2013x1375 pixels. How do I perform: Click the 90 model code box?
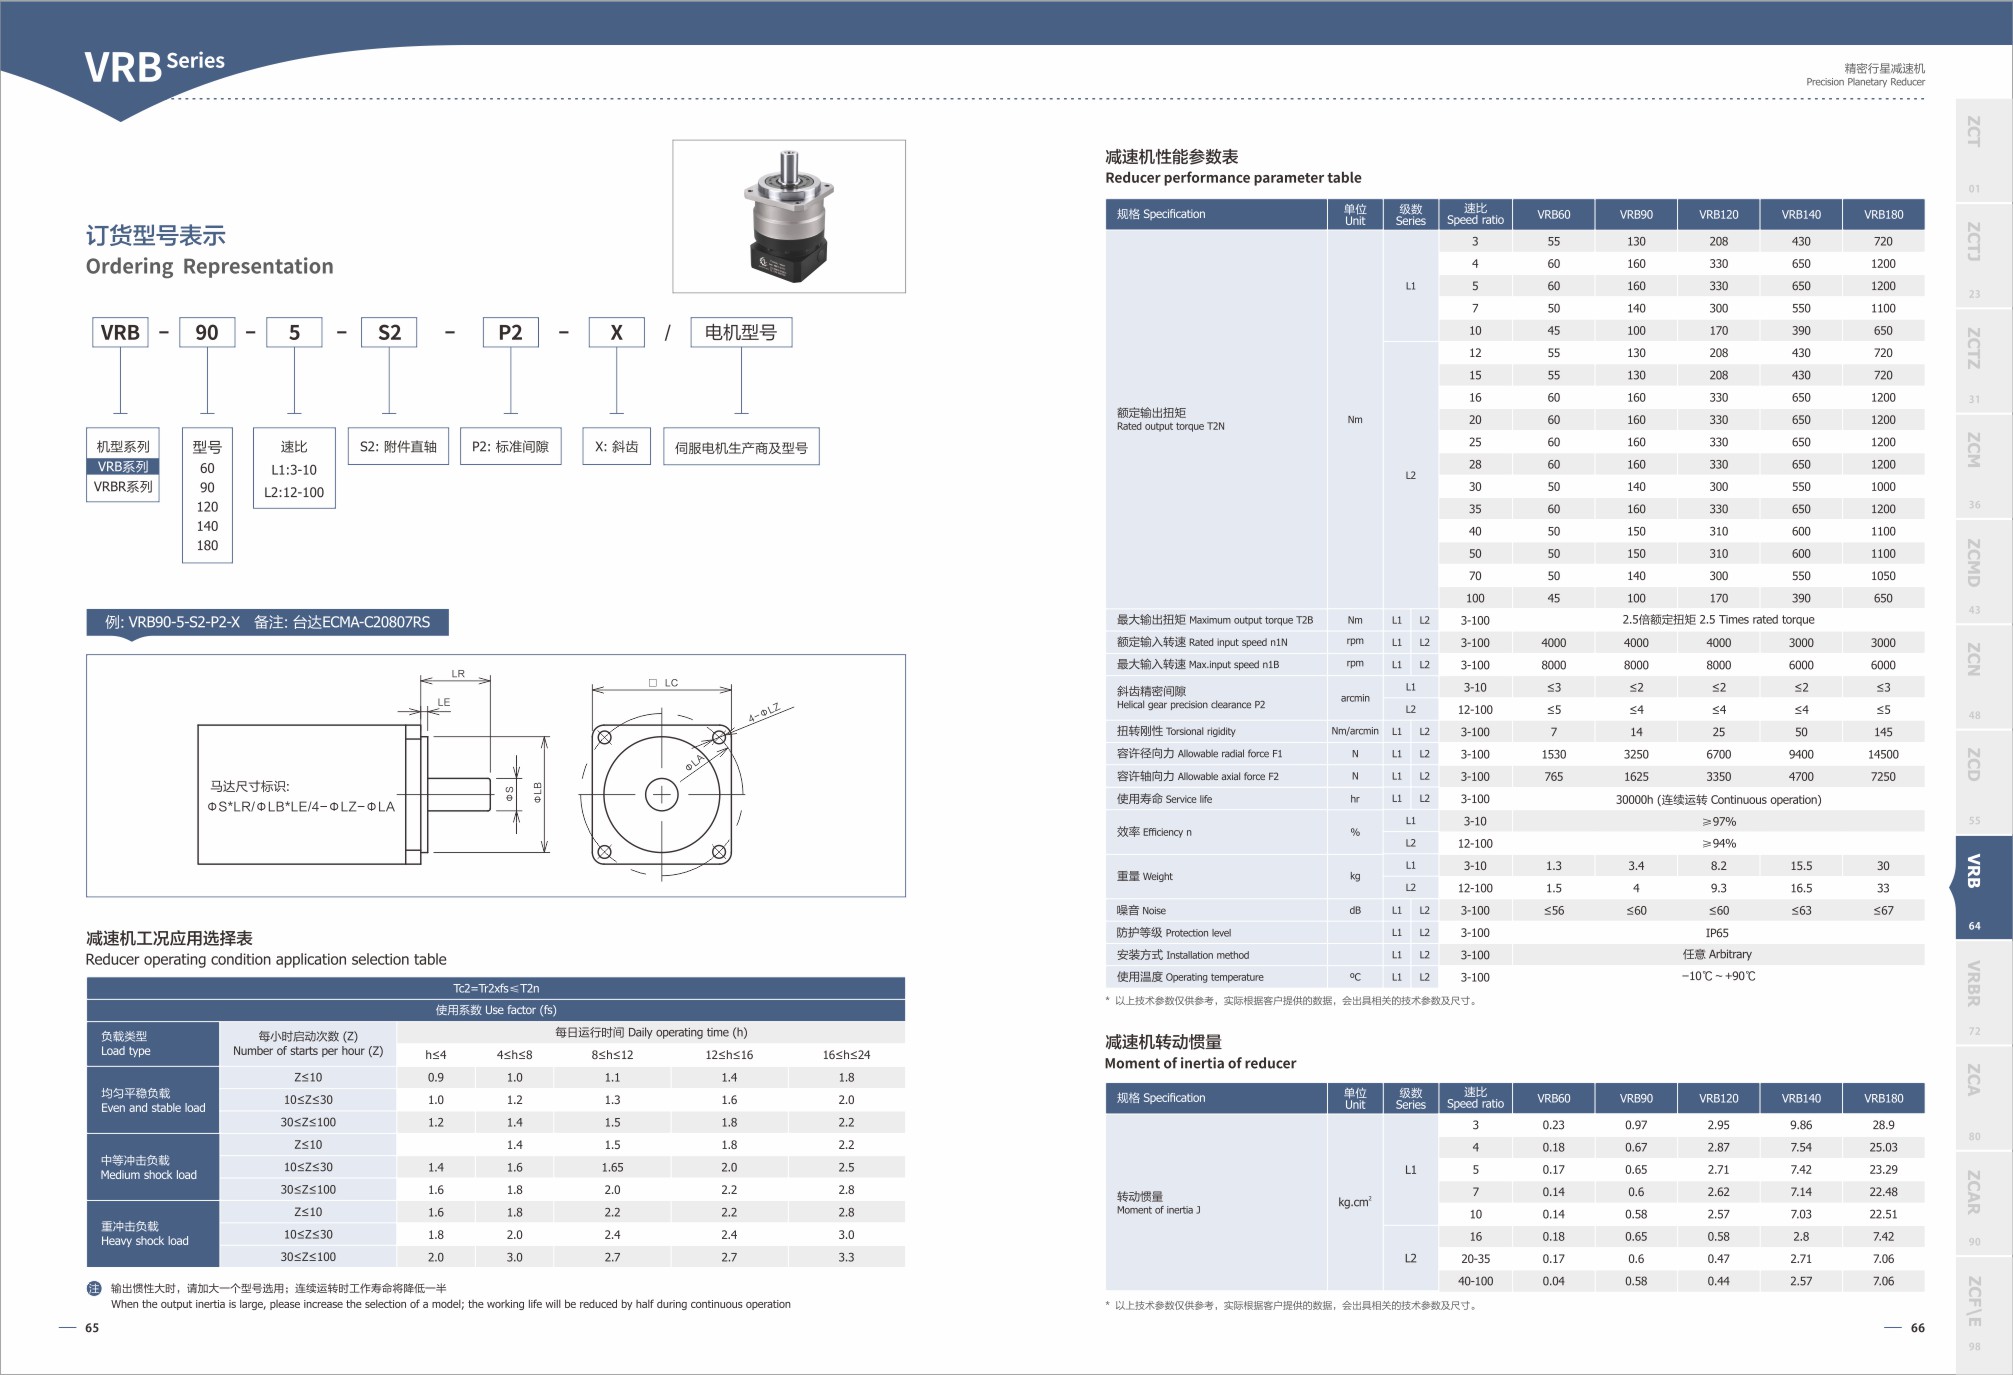207,332
